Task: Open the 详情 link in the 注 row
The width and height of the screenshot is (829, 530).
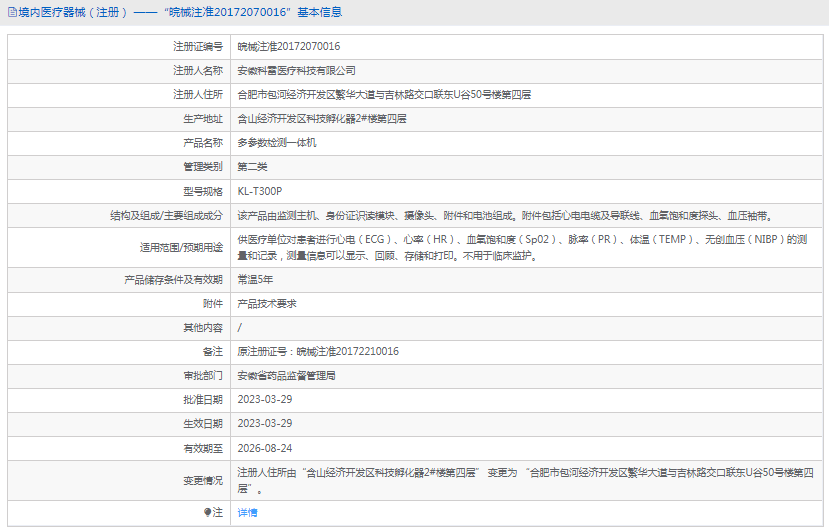Action: pos(247,512)
